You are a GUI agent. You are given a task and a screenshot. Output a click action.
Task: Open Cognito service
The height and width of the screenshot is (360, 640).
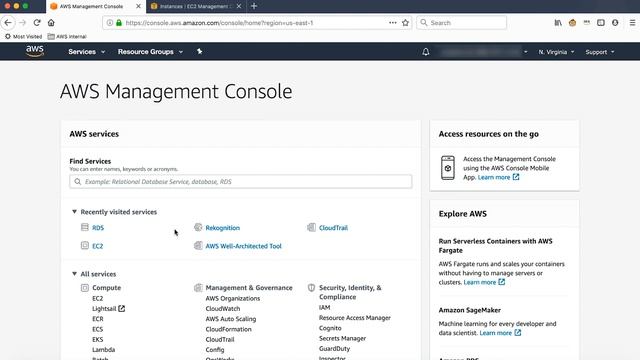(330, 328)
